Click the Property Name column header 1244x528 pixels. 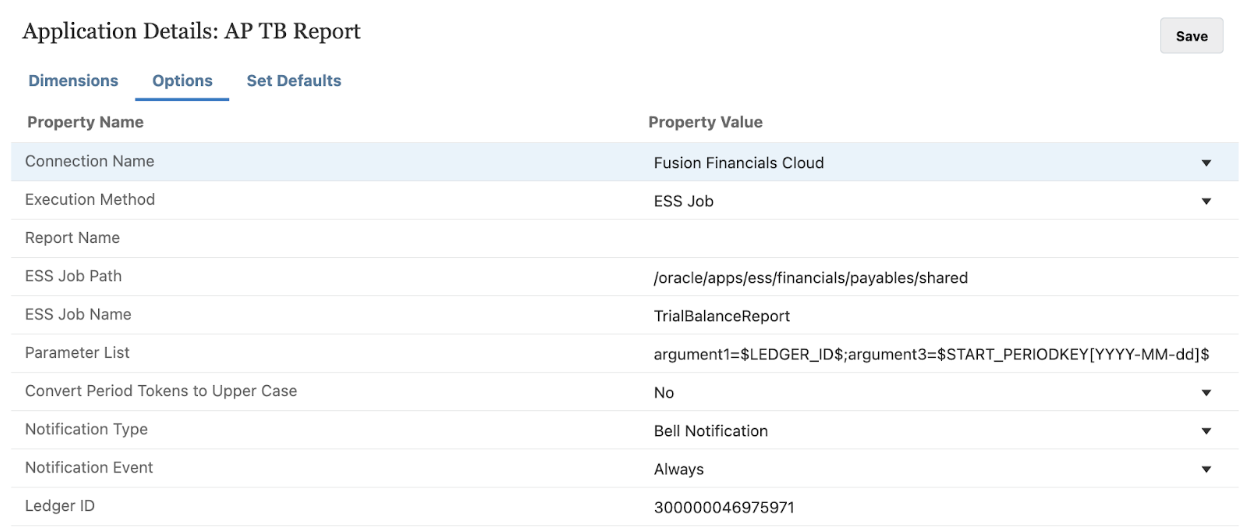tap(85, 122)
